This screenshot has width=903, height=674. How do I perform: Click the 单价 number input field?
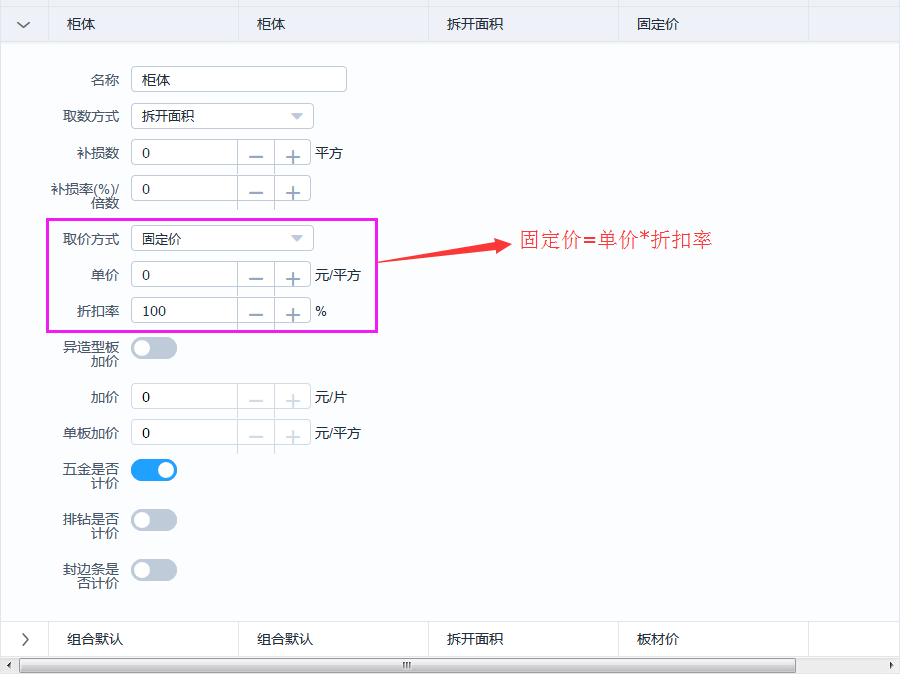click(x=184, y=275)
